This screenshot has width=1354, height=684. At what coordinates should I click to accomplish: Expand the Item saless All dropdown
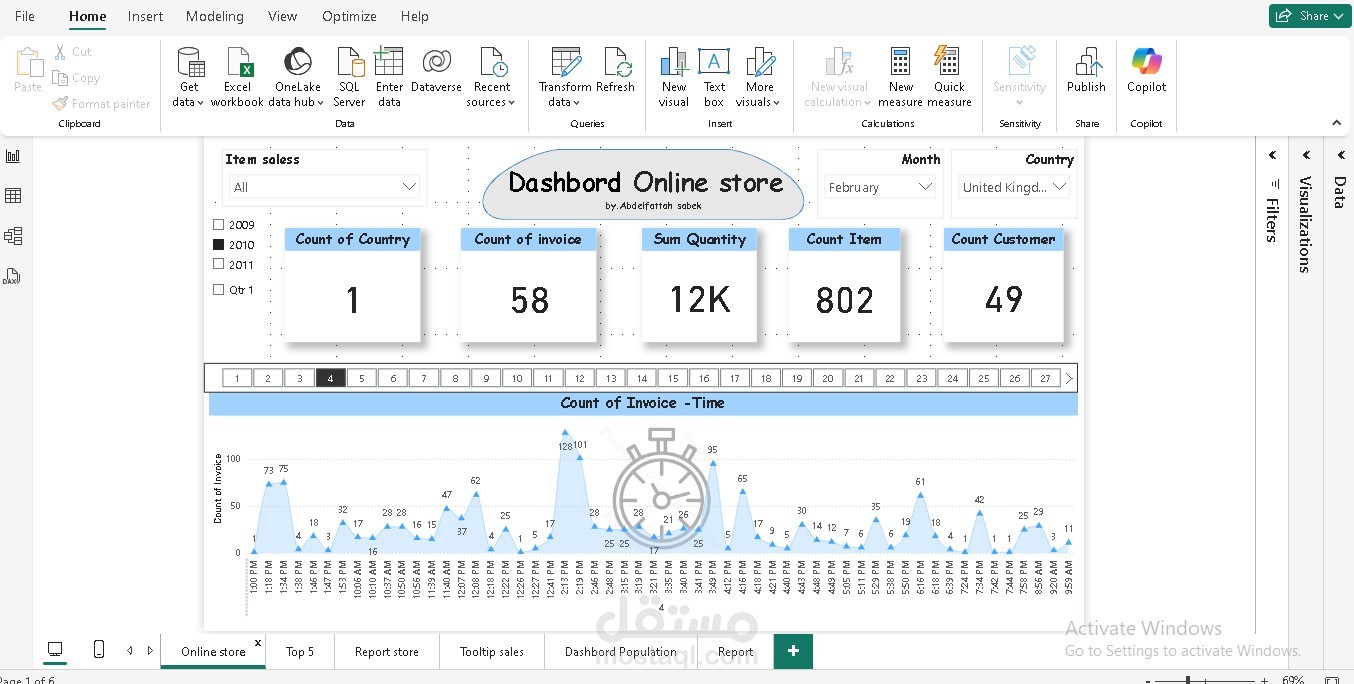[x=324, y=187]
